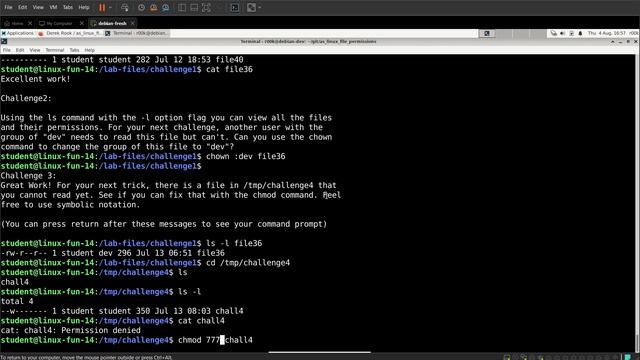The image size is (640, 360).
Task: Click 'total 4' output line
Action: click(17, 301)
